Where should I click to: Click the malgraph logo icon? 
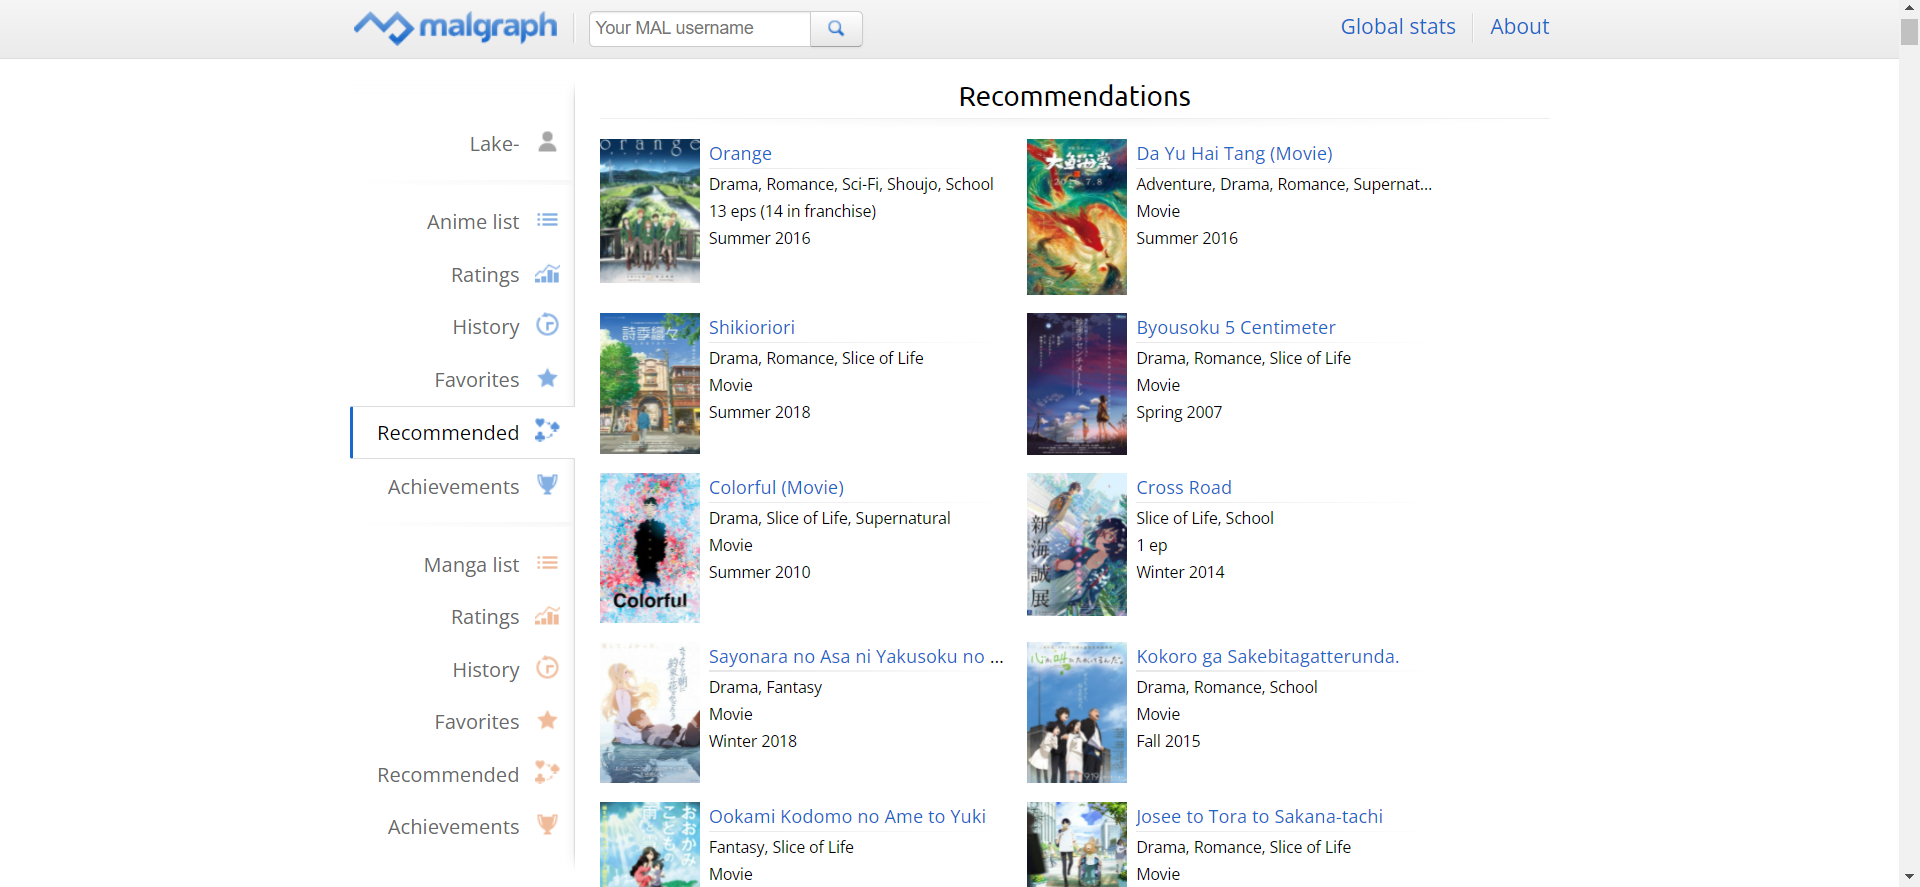(383, 28)
